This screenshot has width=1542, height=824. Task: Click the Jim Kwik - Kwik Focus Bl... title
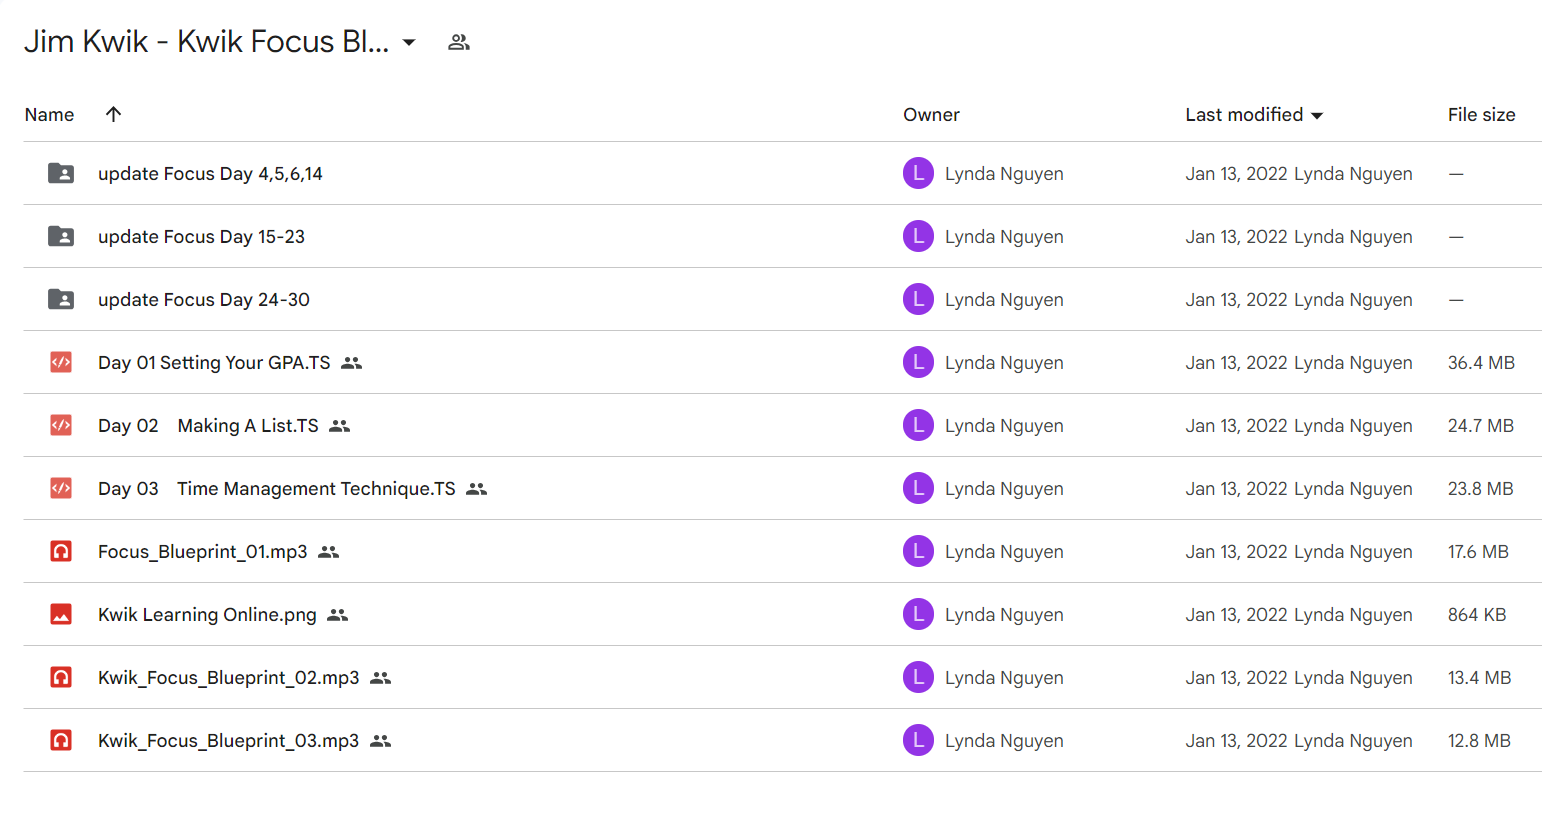(206, 42)
